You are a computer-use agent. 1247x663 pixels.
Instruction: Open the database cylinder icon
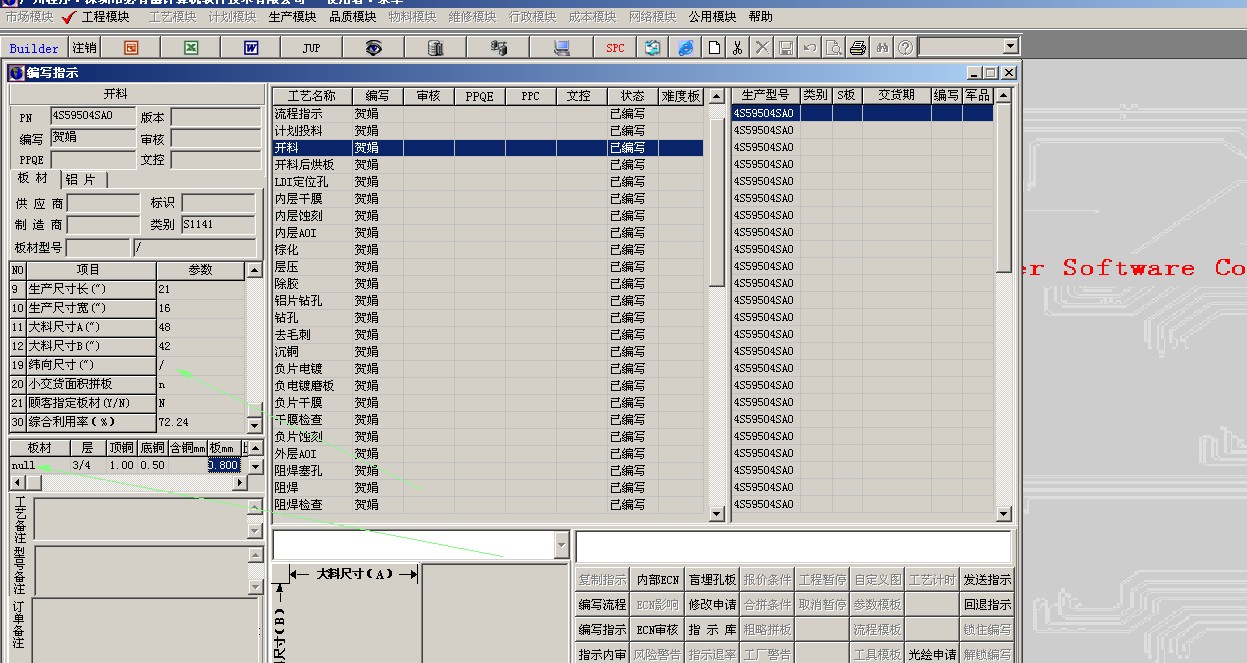tap(435, 47)
